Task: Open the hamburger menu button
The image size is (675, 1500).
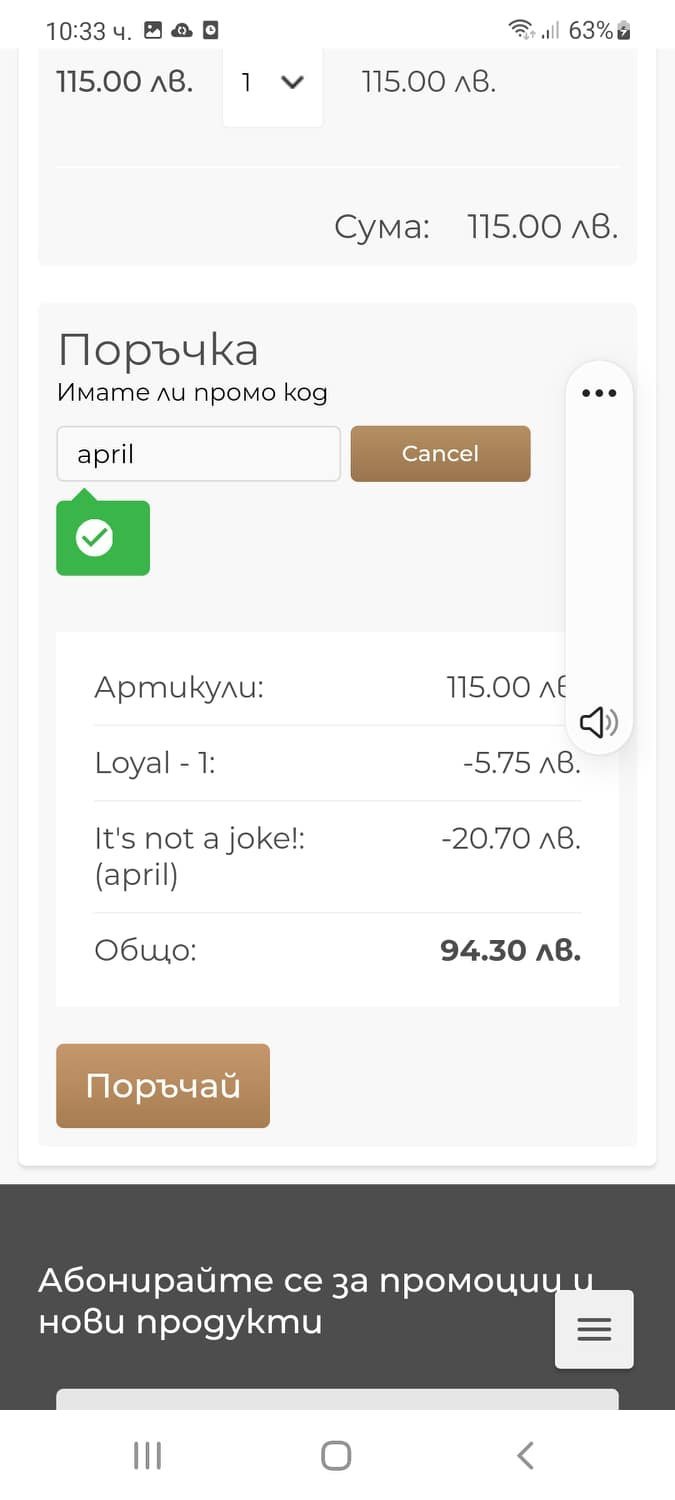Action: coord(594,1329)
